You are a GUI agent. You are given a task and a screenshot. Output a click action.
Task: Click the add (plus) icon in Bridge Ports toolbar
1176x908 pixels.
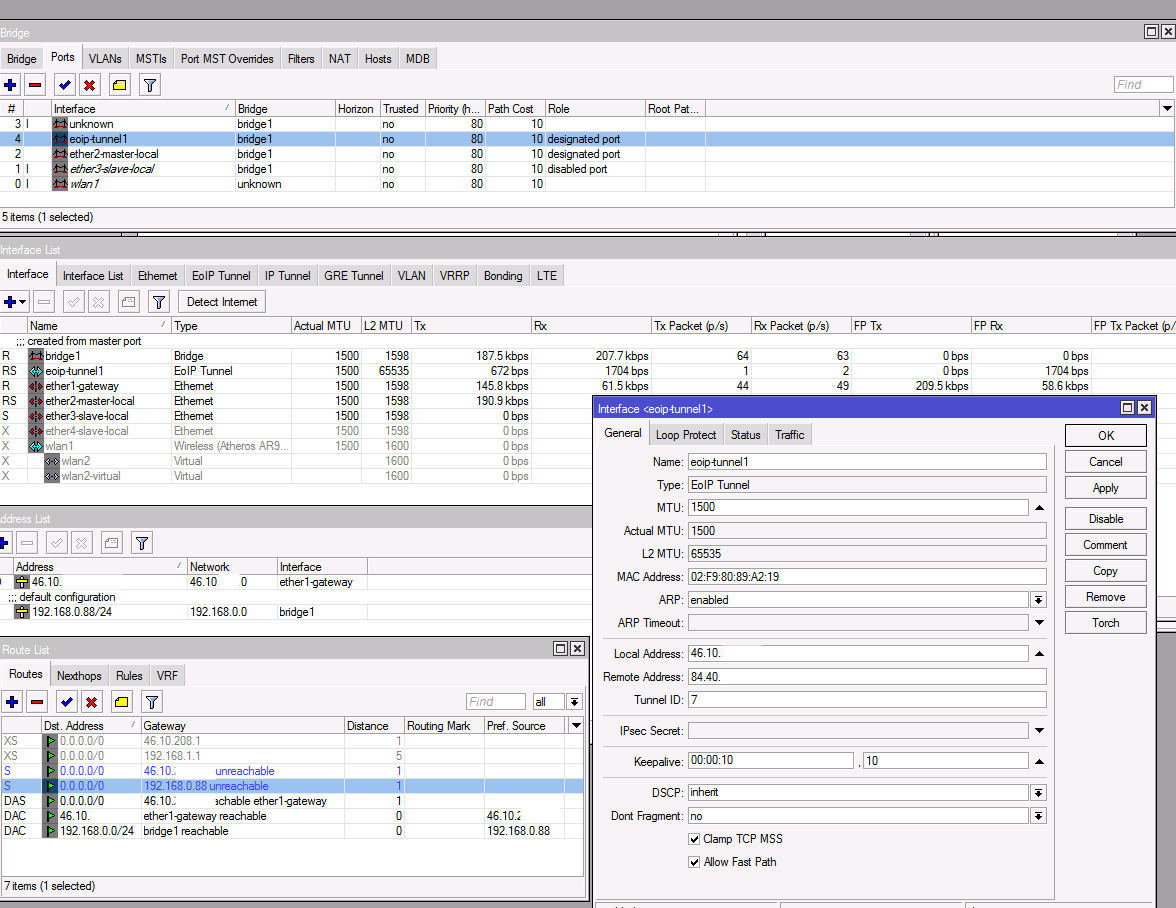click(11, 85)
